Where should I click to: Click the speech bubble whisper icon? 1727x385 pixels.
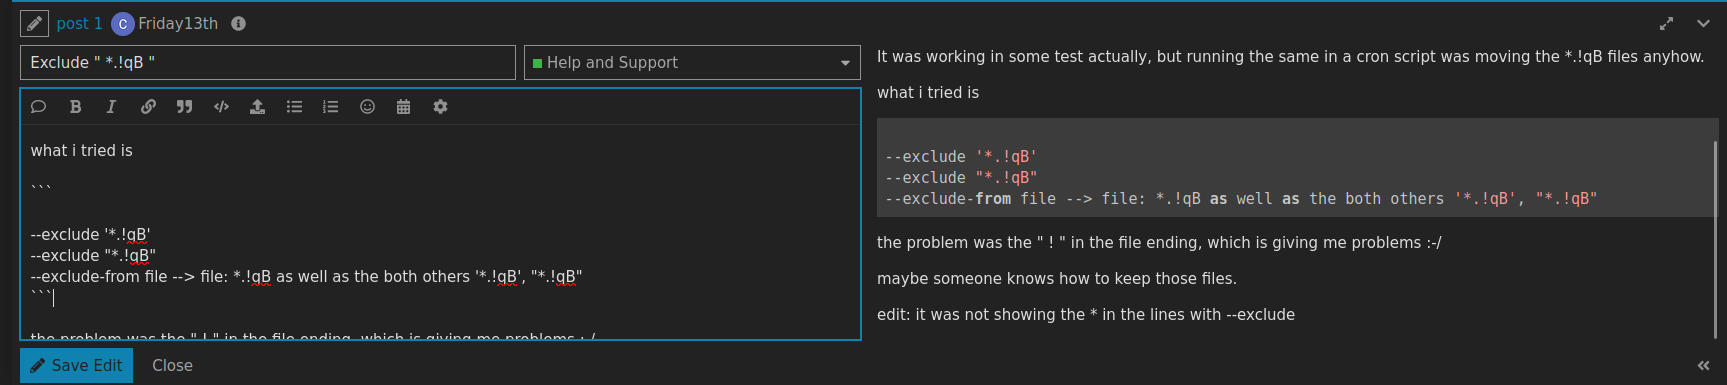tap(39, 107)
